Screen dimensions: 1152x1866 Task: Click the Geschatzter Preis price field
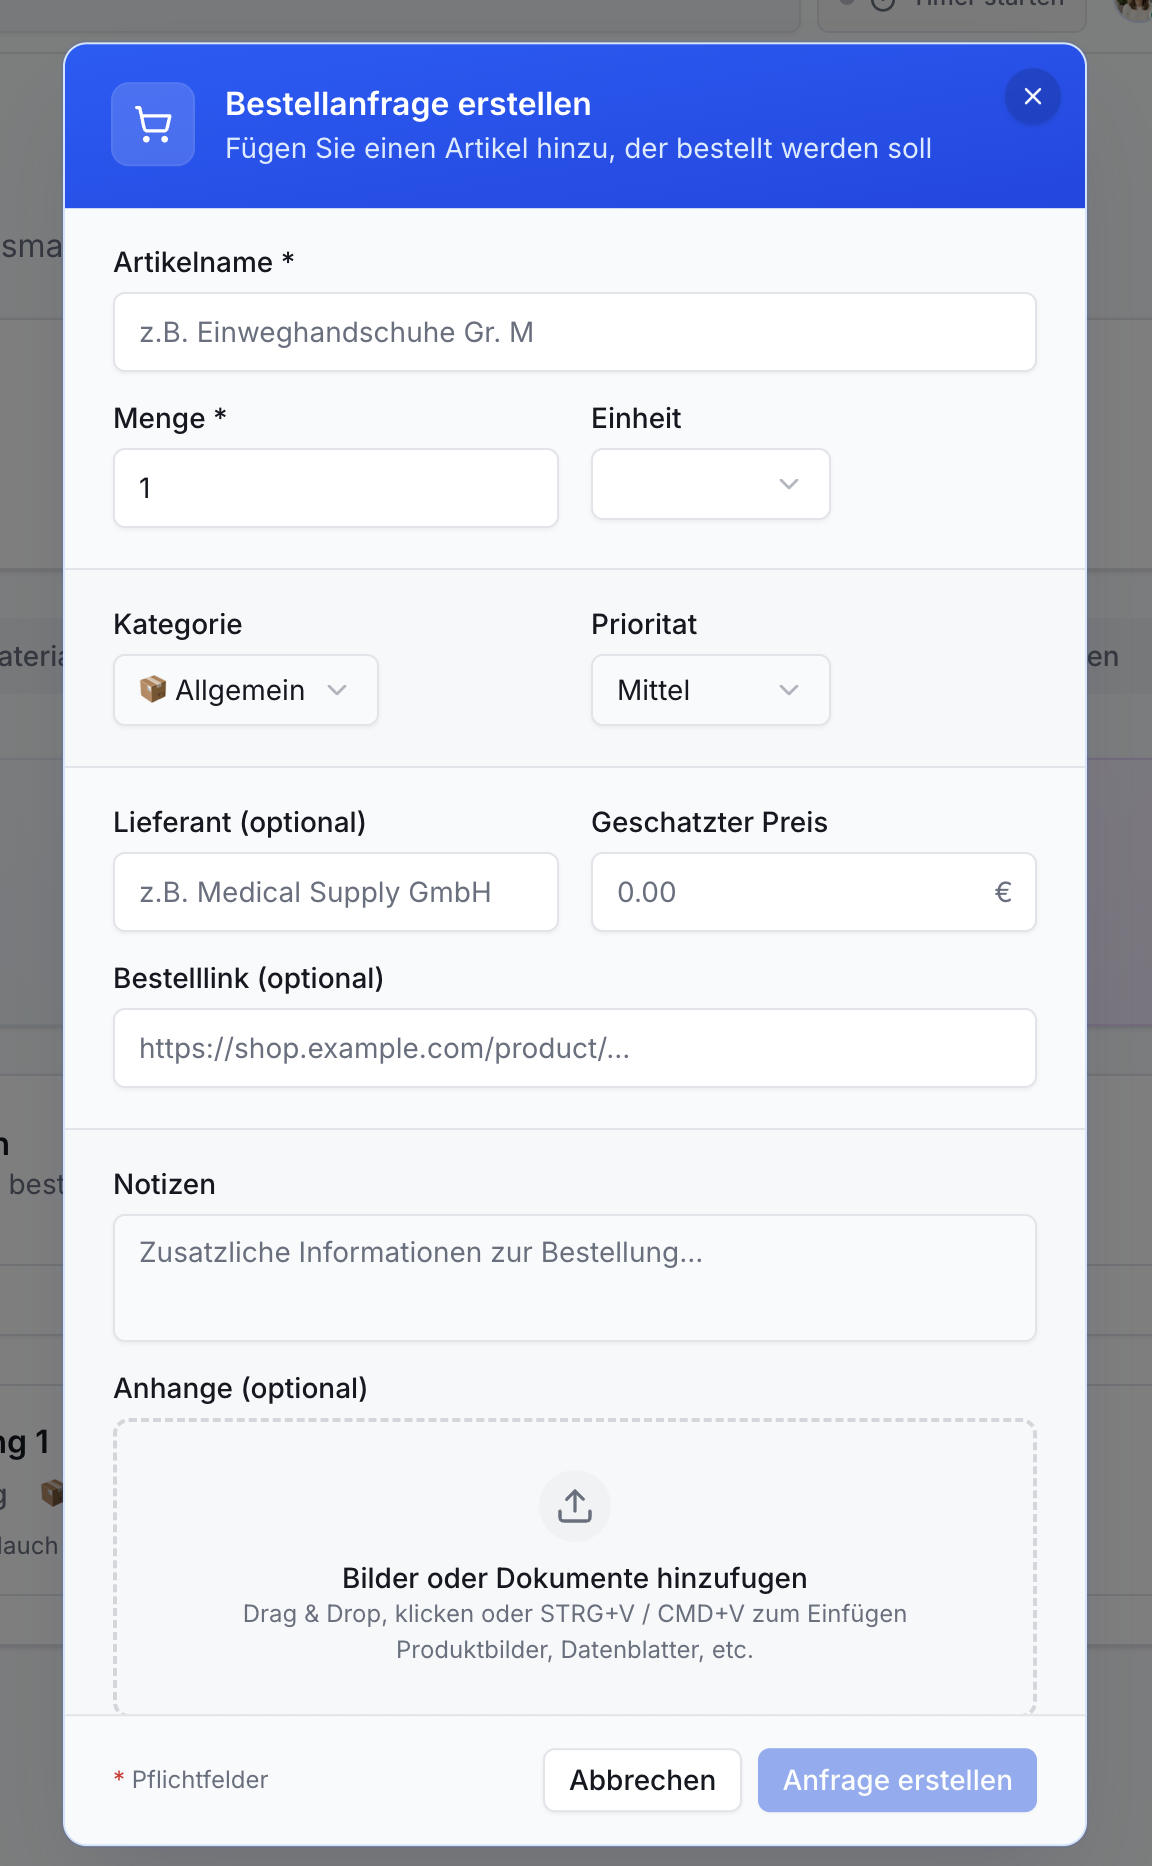point(814,892)
